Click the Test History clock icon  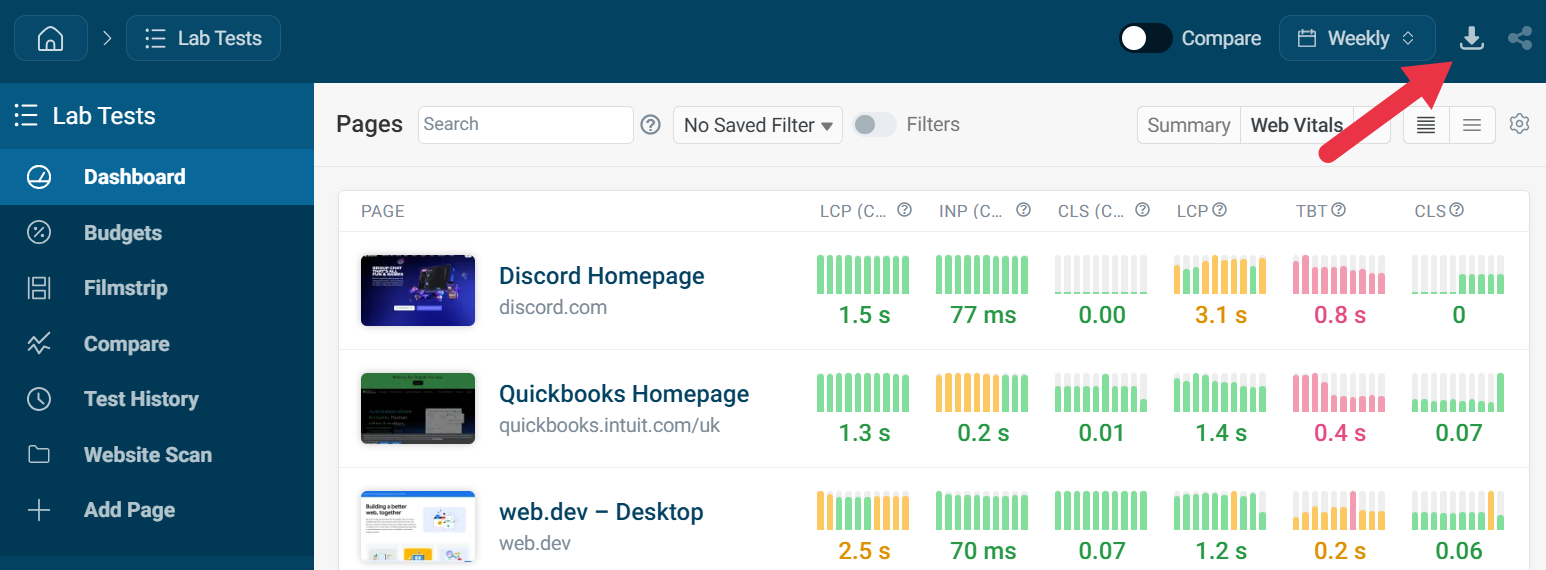(x=39, y=399)
